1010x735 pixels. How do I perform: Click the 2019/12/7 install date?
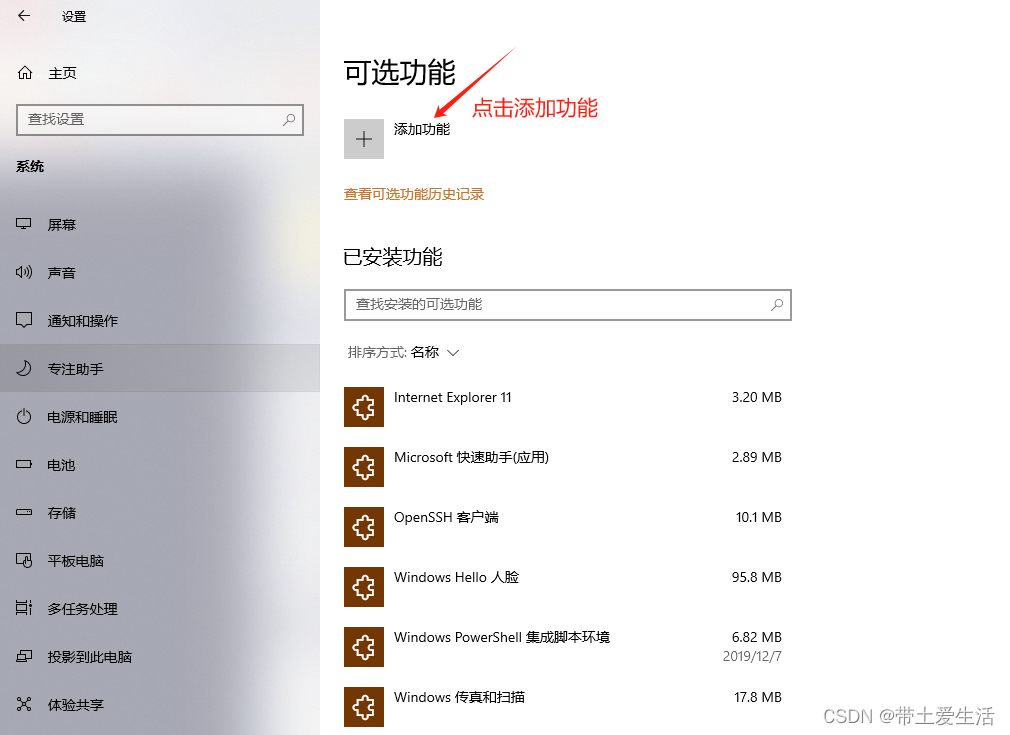click(x=752, y=656)
